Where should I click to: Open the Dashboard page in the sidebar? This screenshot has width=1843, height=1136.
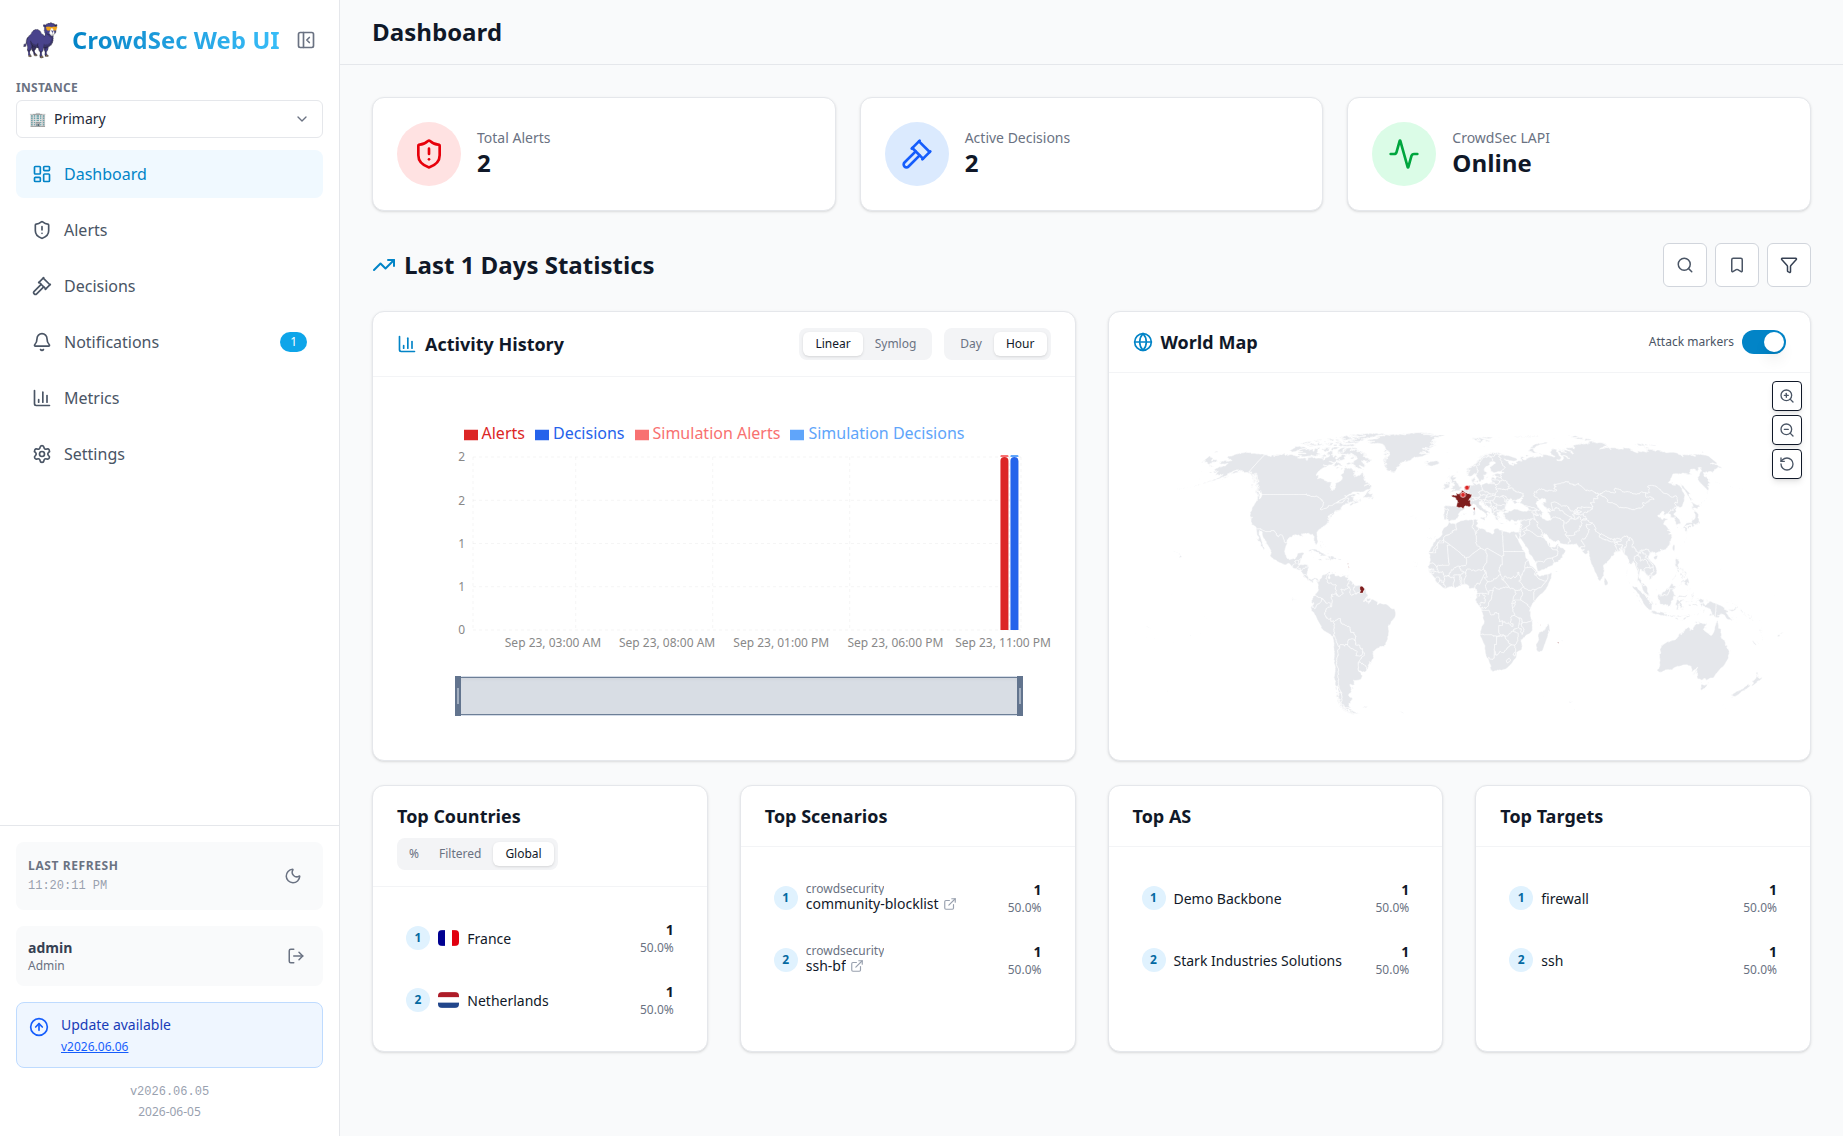(169, 174)
